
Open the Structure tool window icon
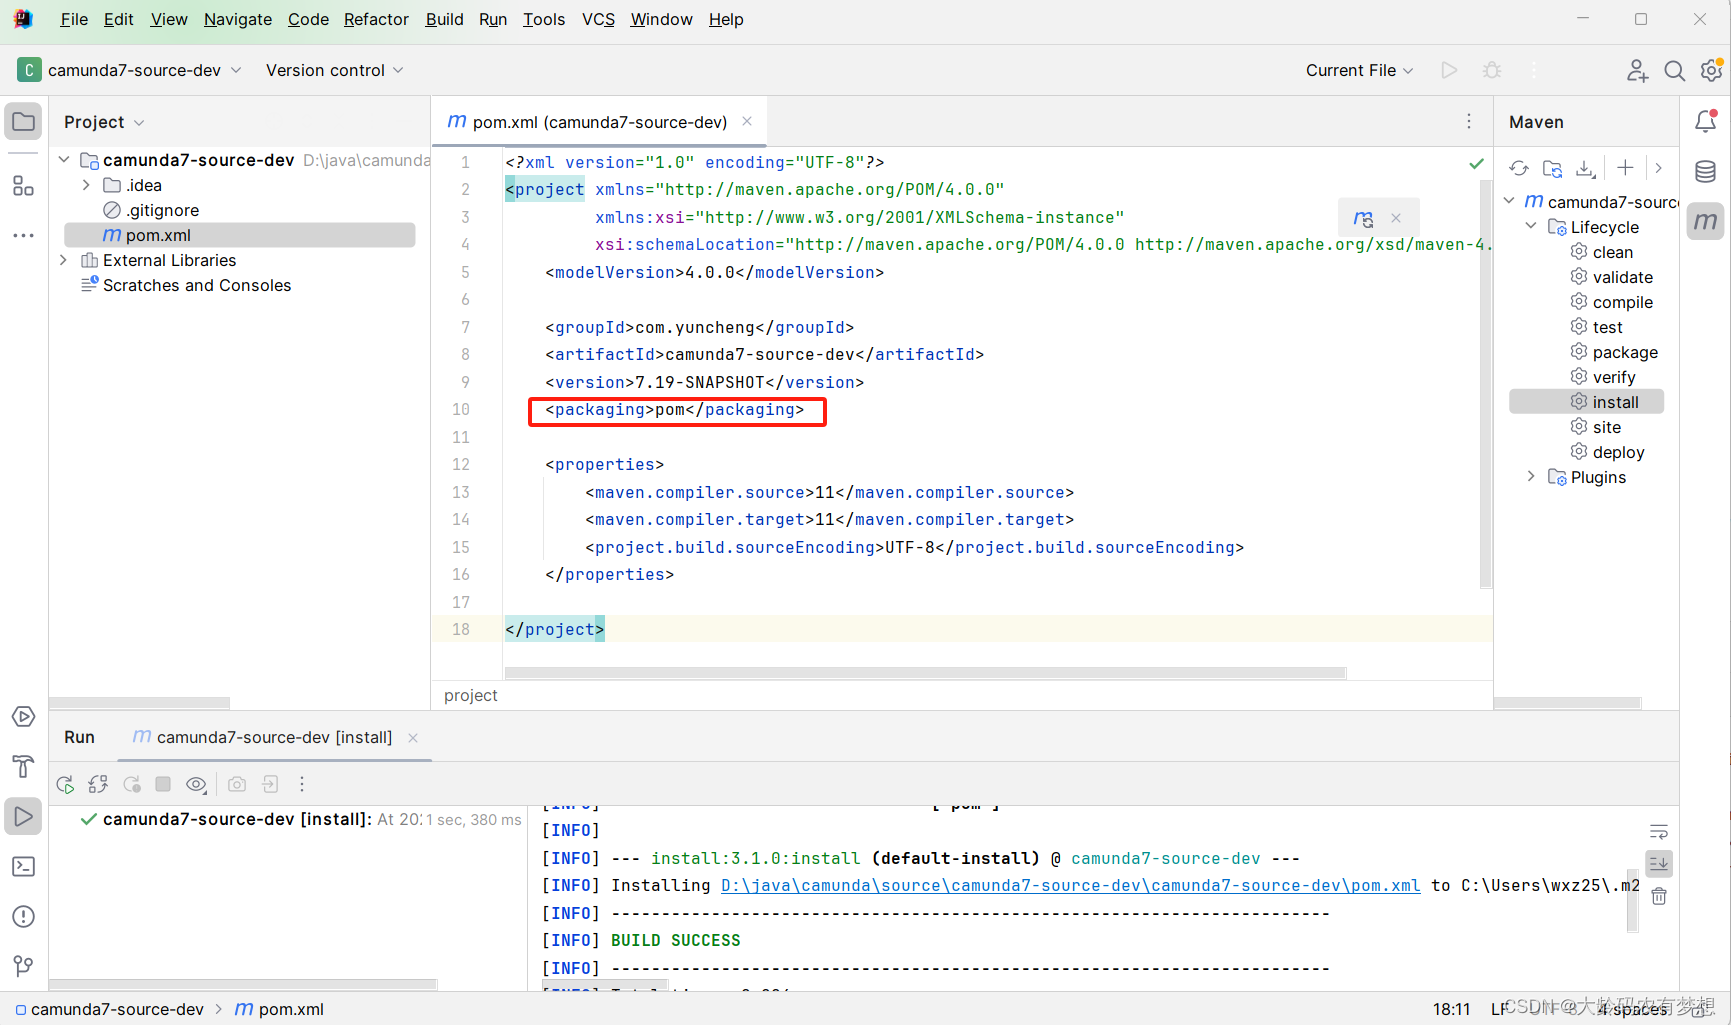(23, 186)
